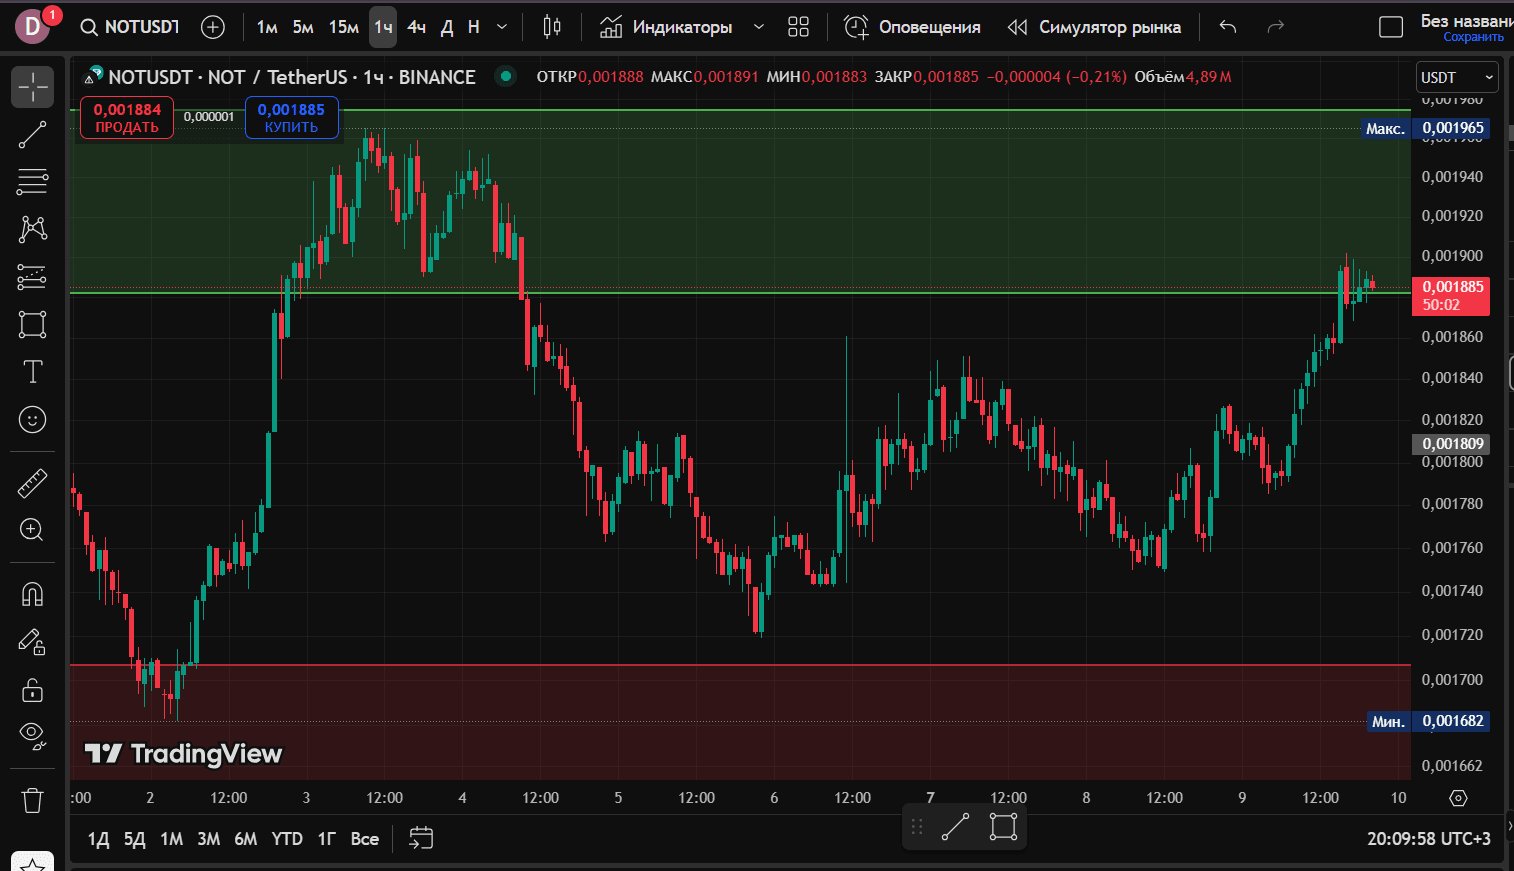Open the emoji sticker tool
The height and width of the screenshot is (871, 1514).
click(32, 419)
